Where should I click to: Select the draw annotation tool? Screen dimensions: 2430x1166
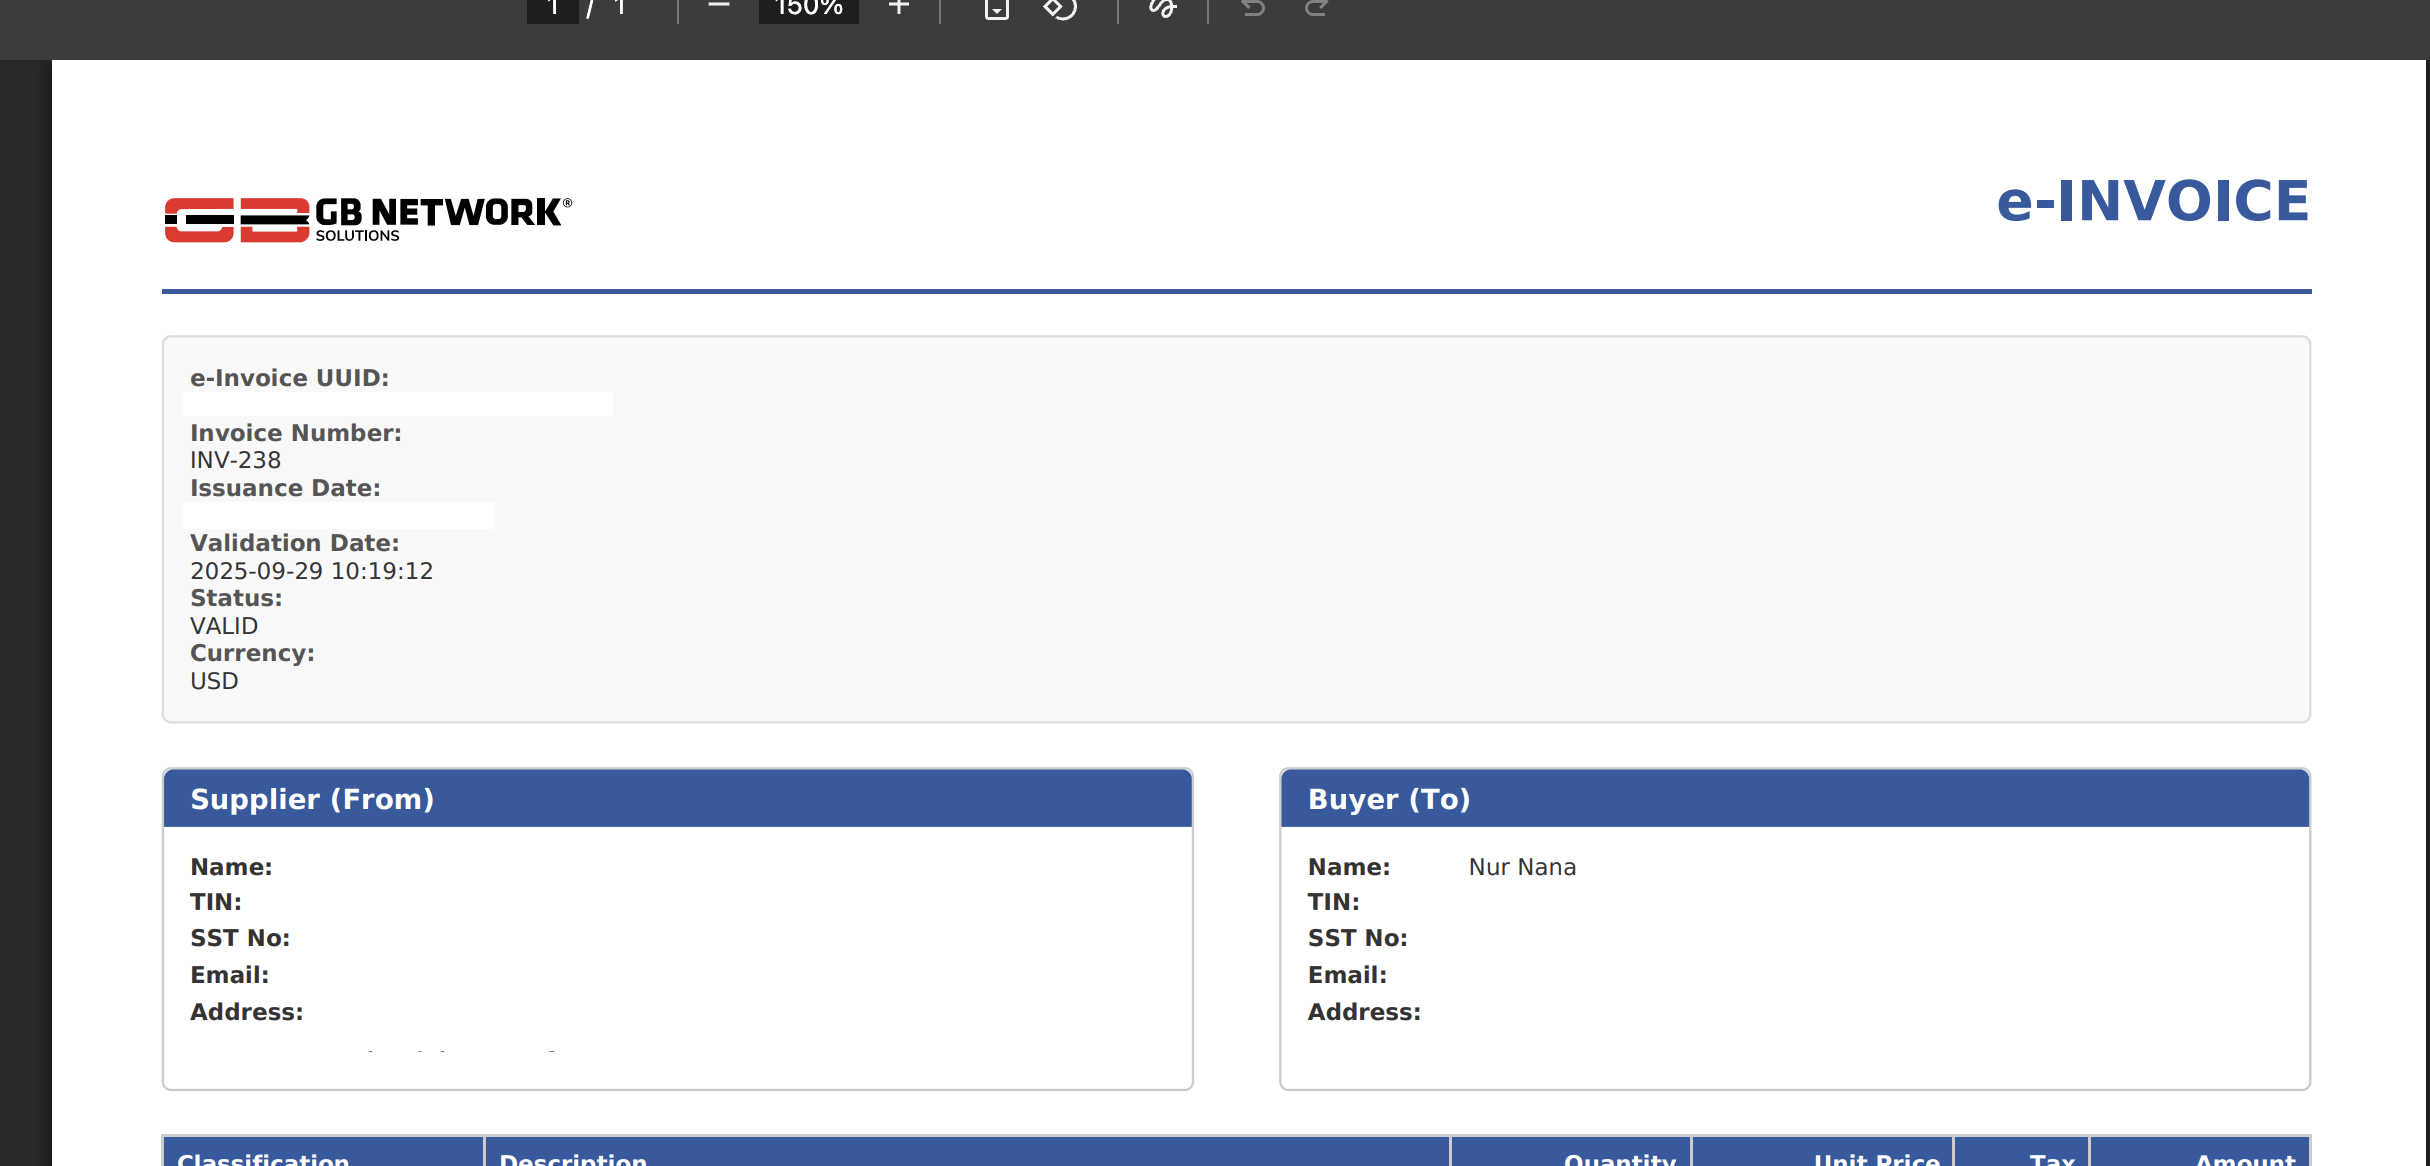coord(1162,9)
